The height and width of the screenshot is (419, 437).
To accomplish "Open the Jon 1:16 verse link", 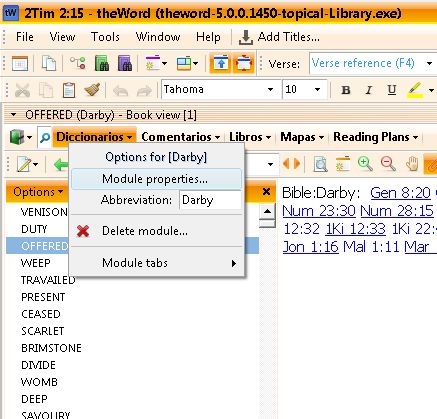I will point(311,247).
